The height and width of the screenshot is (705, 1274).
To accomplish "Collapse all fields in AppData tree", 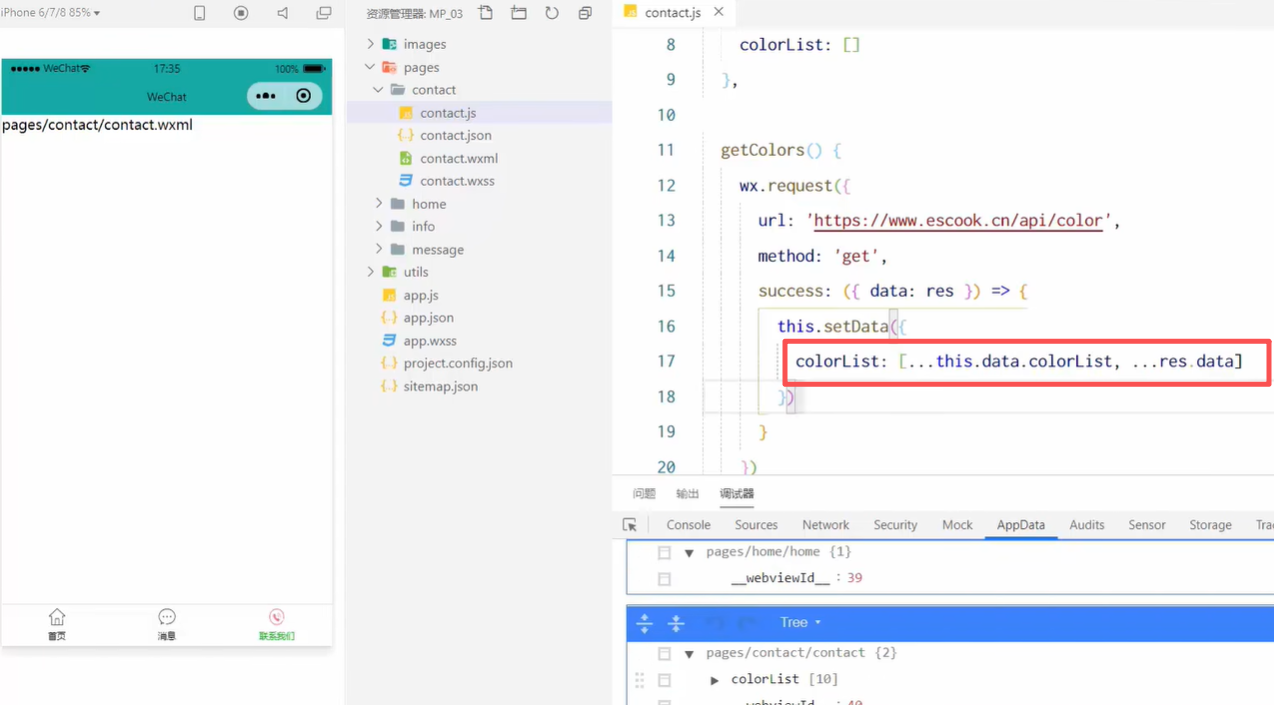I will [676, 623].
